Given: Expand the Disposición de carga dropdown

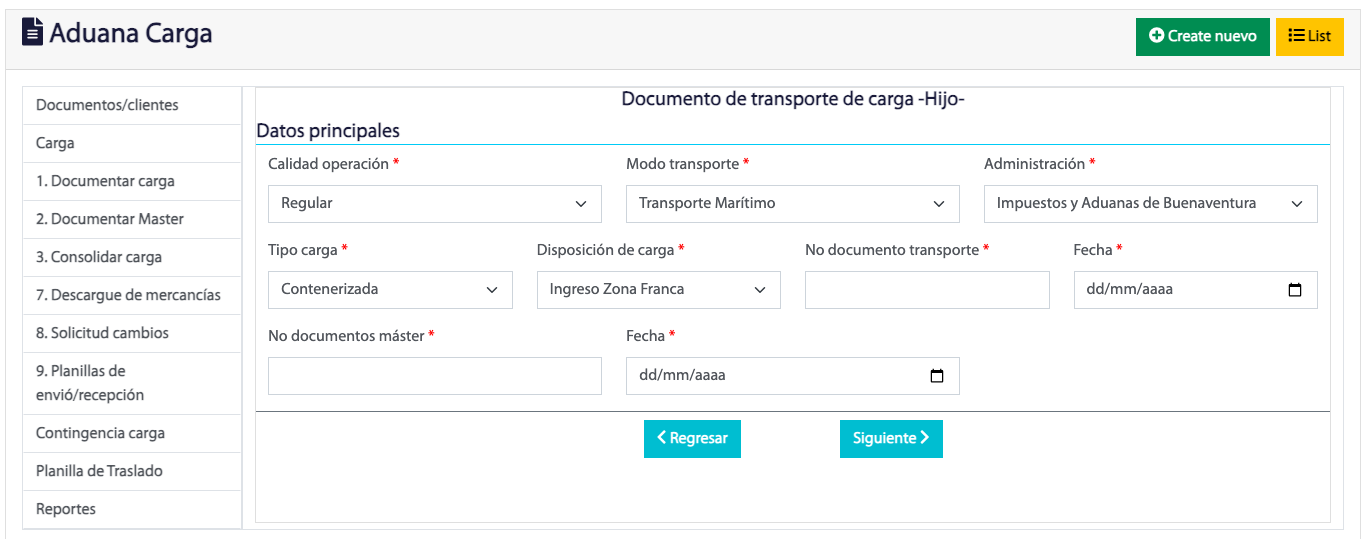Looking at the screenshot, I should [x=659, y=290].
